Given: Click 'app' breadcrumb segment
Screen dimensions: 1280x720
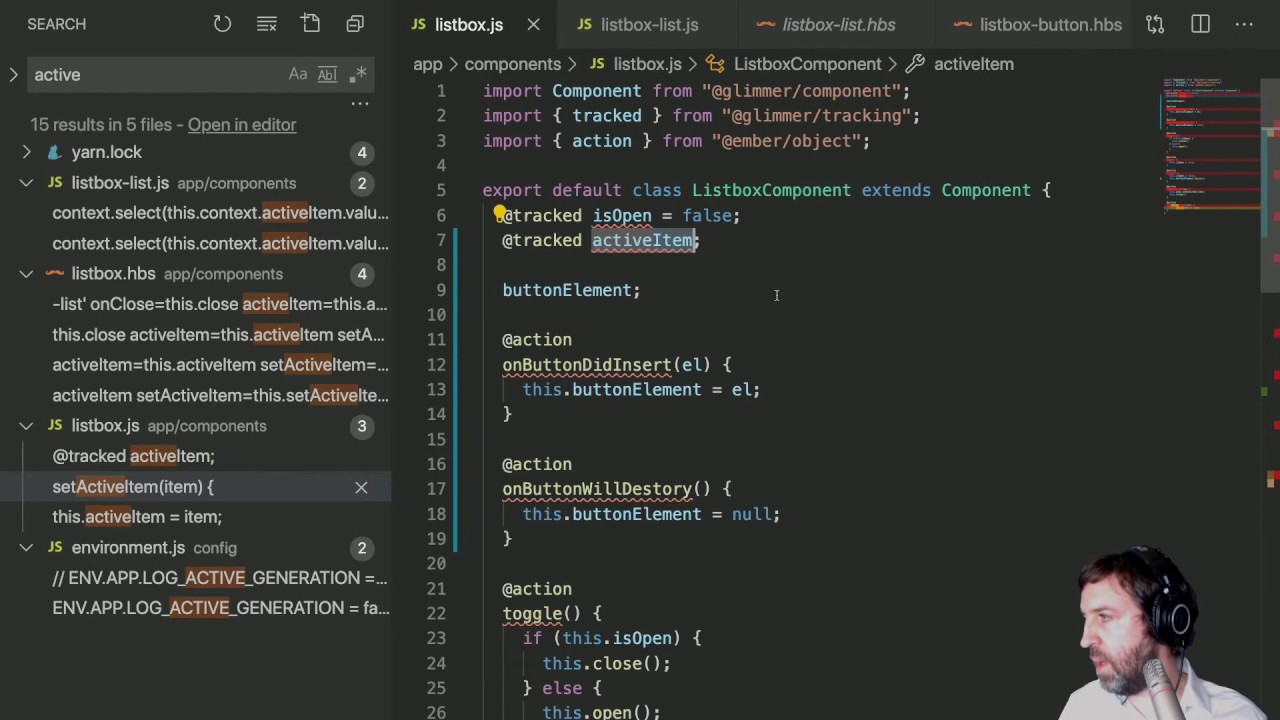Looking at the screenshot, I should (x=427, y=64).
